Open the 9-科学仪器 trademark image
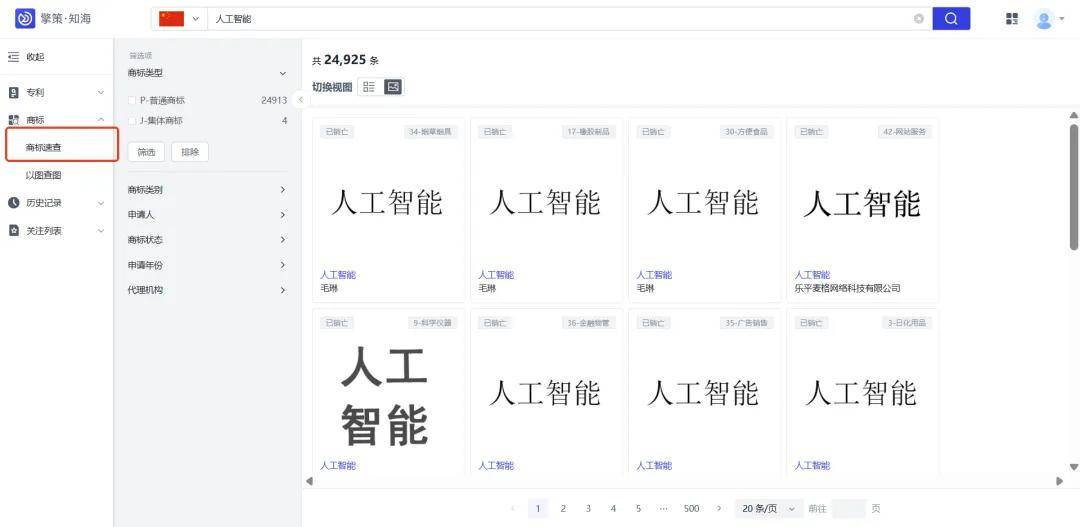This screenshot has width=1080, height=527. pos(385,396)
